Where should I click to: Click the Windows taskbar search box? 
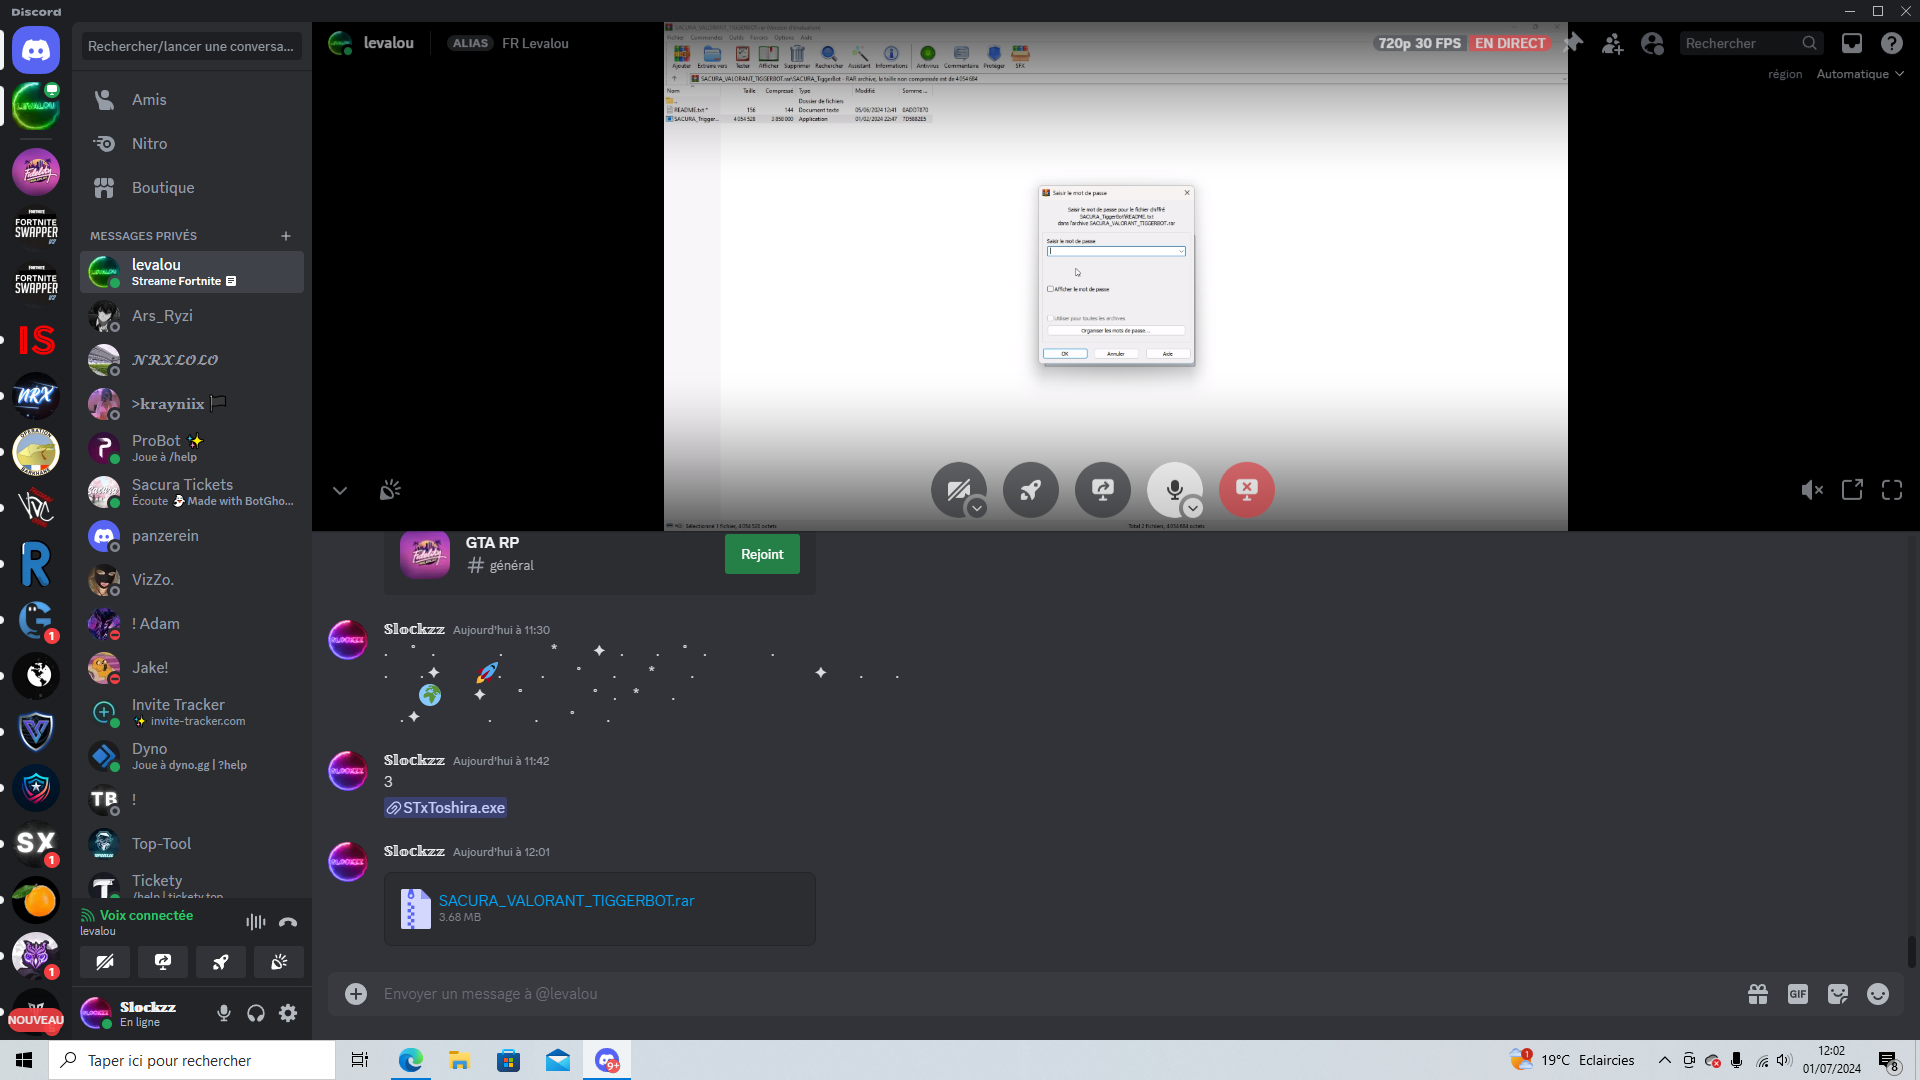click(x=192, y=1060)
